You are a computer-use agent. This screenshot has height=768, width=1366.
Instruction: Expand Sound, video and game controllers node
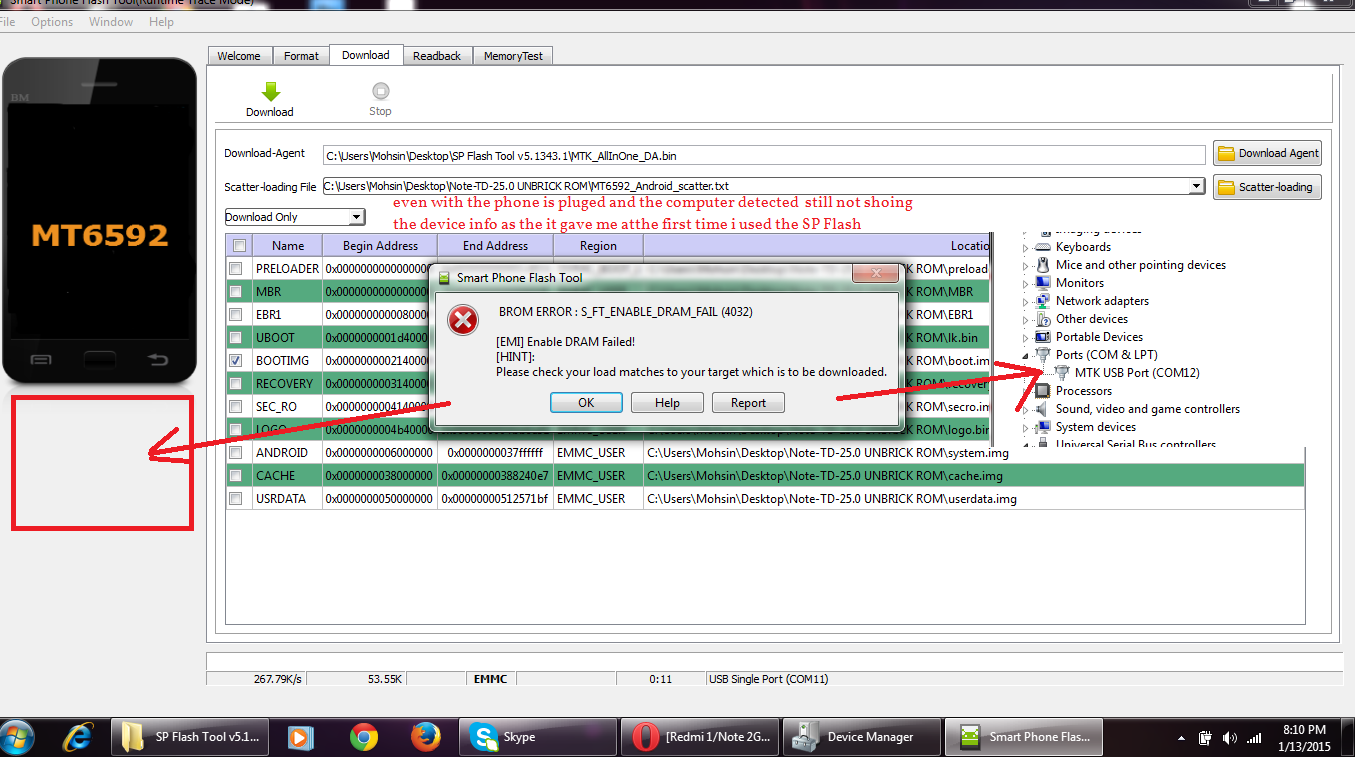[x=1025, y=410]
